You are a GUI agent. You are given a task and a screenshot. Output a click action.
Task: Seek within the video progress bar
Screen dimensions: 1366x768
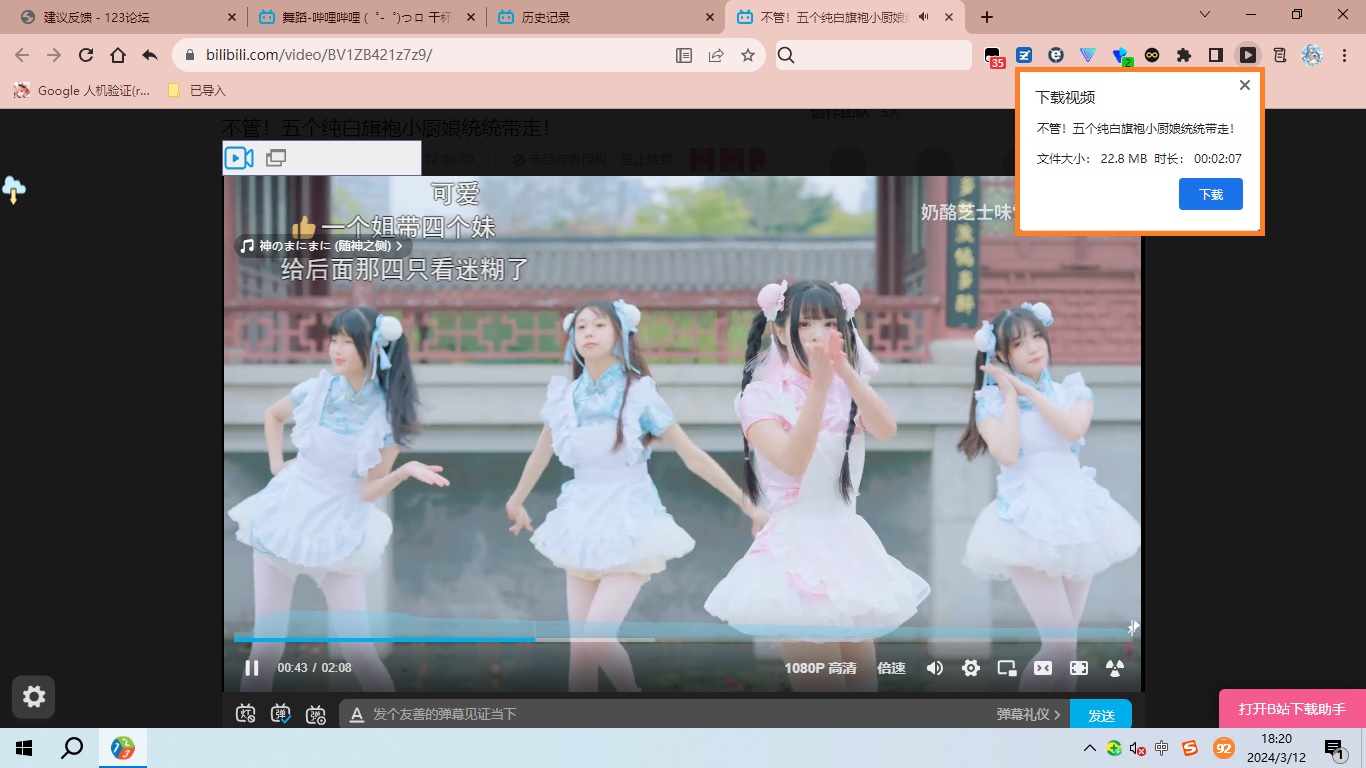pyautogui.click(x=681, y=638)
